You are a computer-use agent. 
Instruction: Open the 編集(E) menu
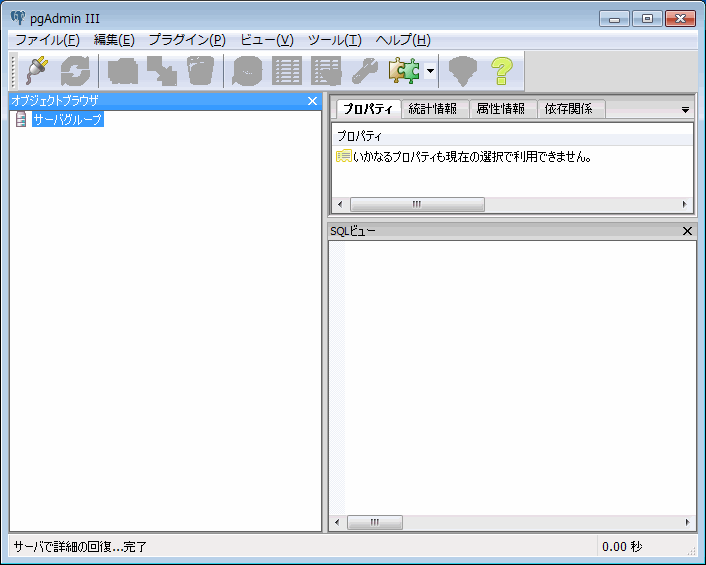pyautogui.click(x=114, y=40)
